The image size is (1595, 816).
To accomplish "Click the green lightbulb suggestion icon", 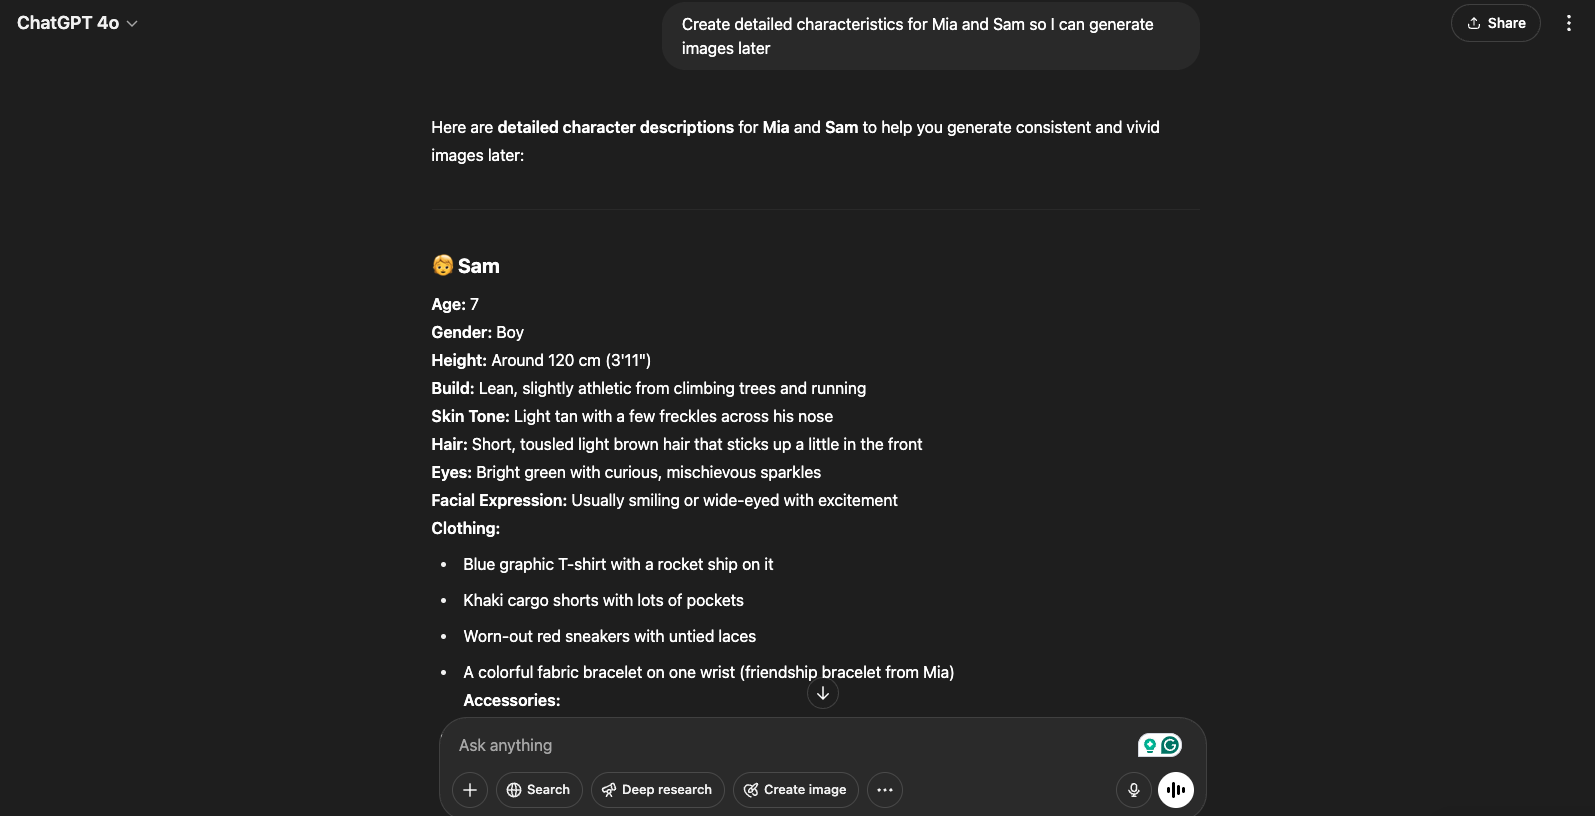I will pos(1150,744).
